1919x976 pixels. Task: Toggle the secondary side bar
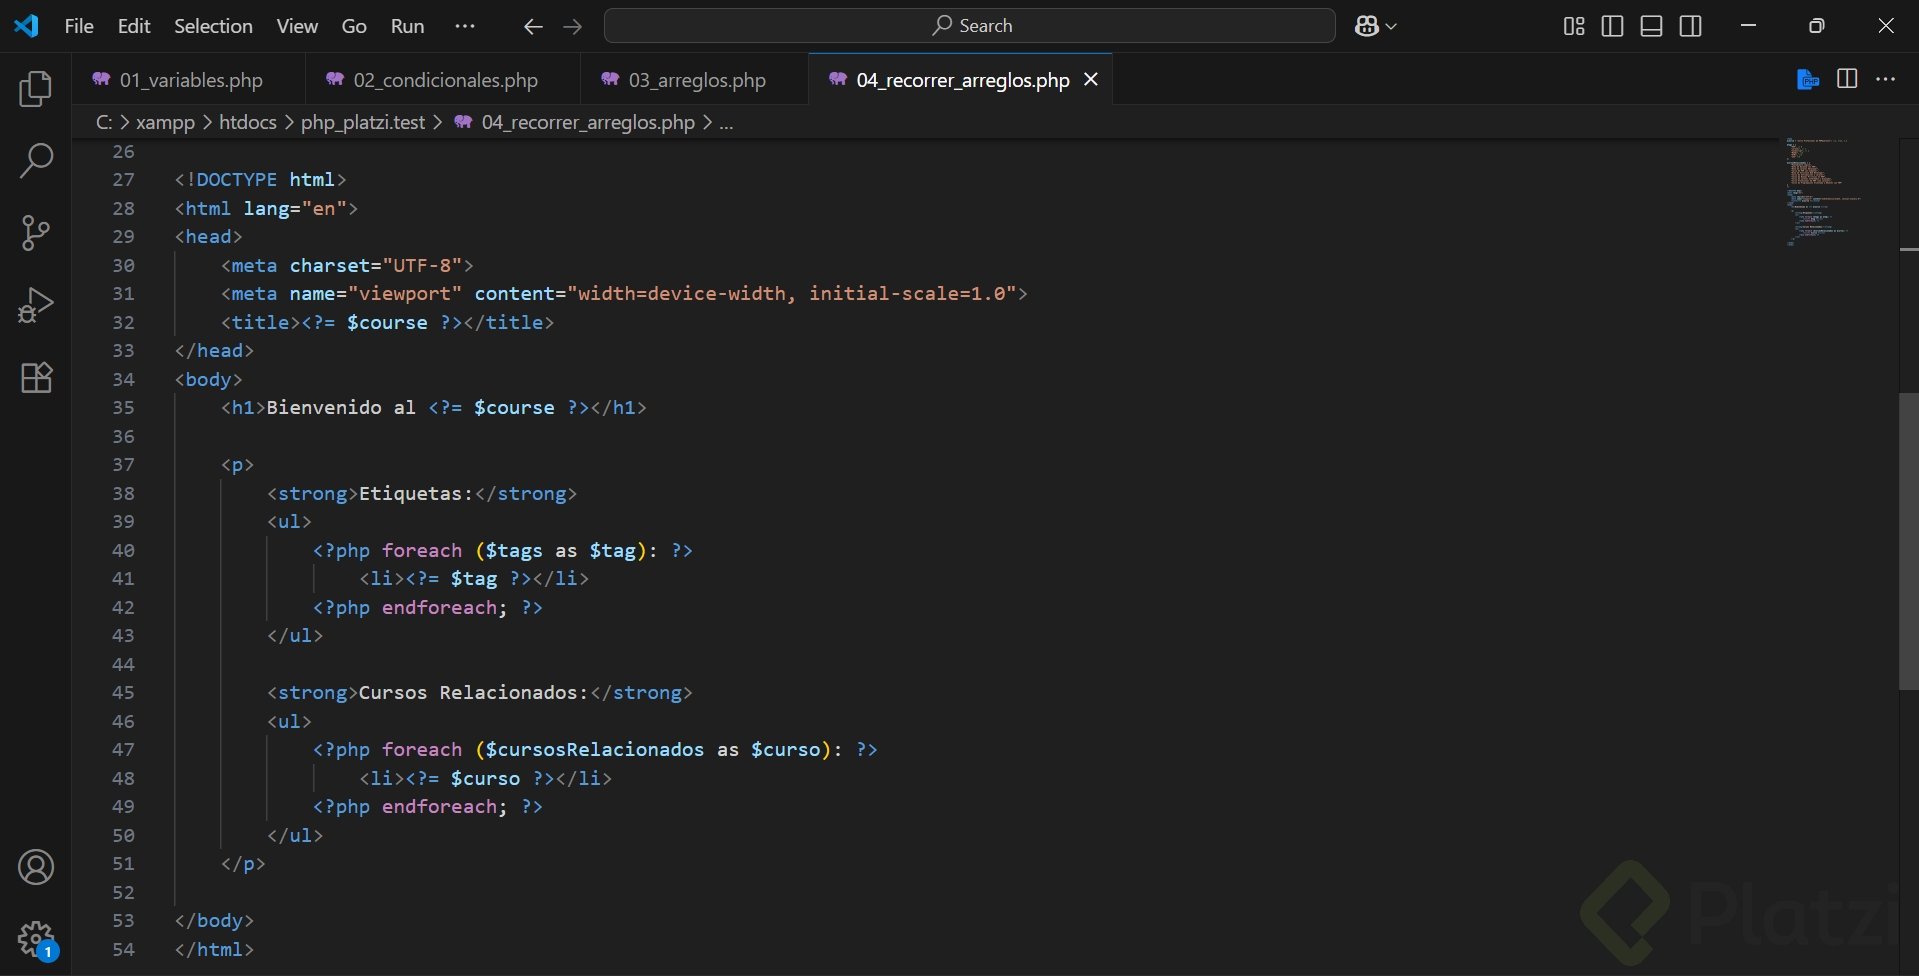tap(1690, 26)
